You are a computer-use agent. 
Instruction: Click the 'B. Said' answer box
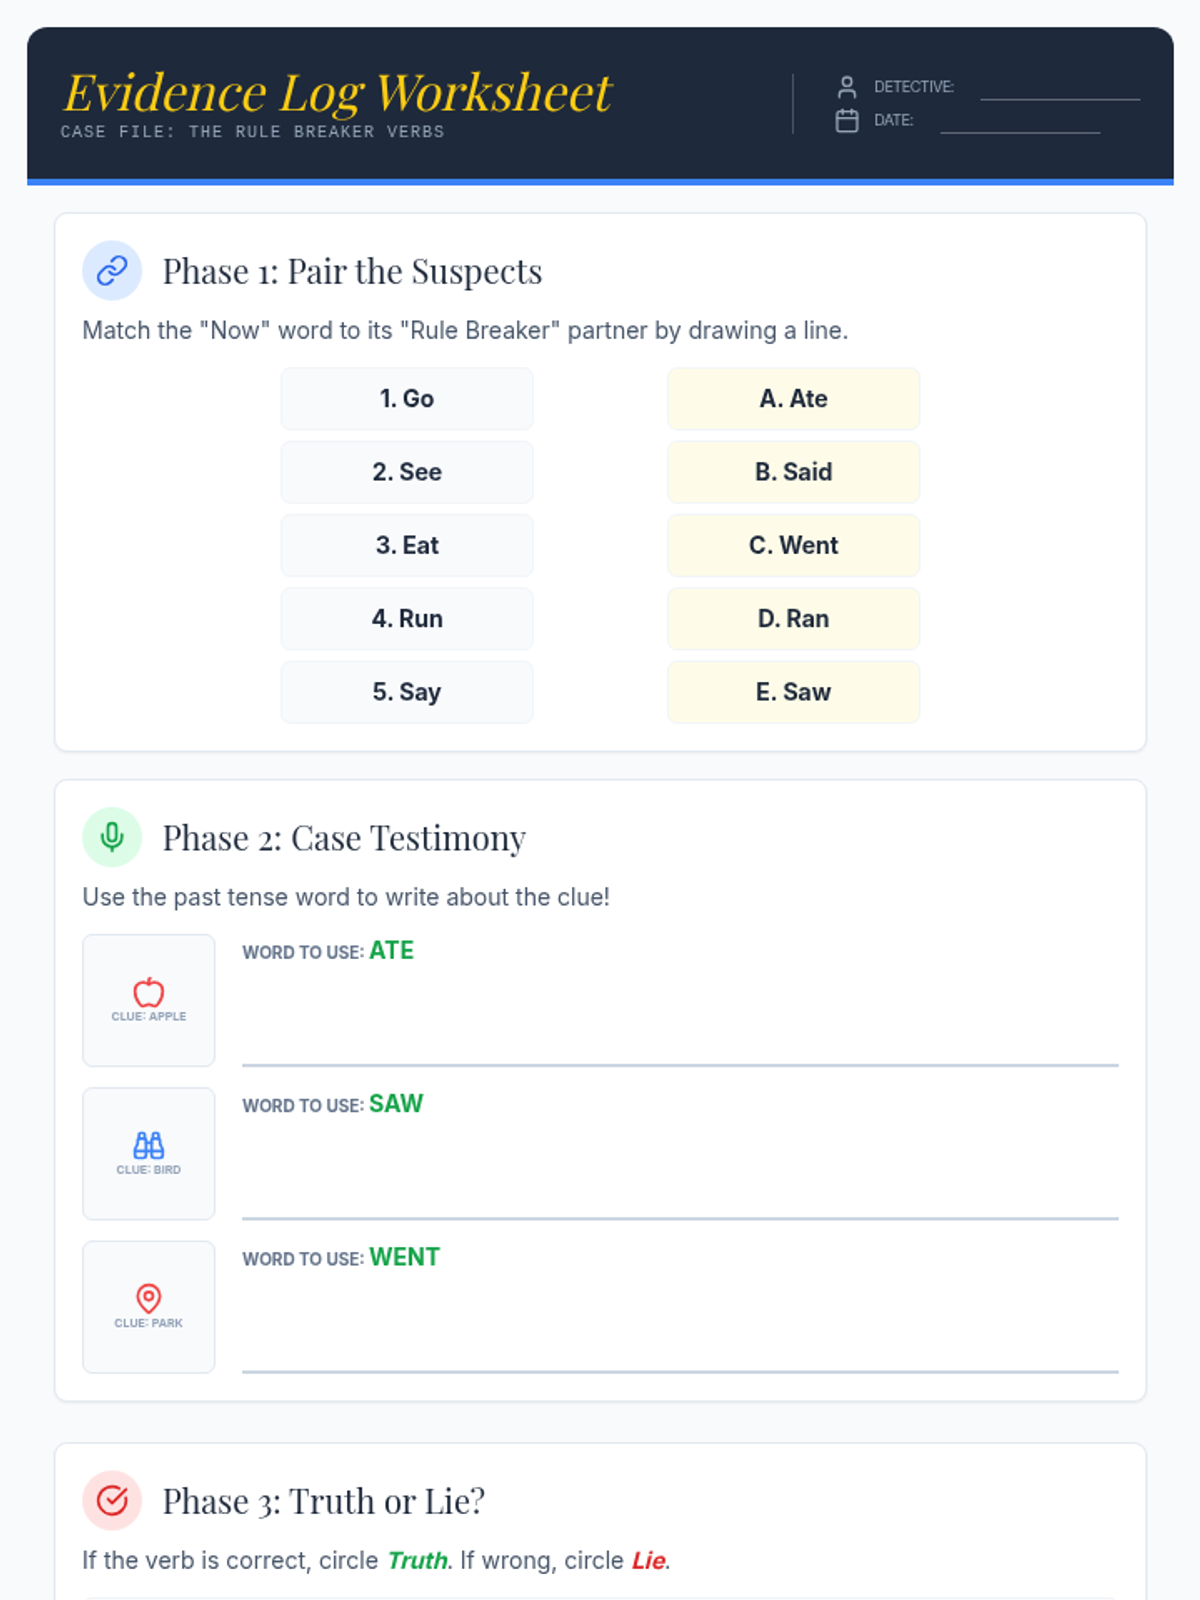(x=794, y=472)
